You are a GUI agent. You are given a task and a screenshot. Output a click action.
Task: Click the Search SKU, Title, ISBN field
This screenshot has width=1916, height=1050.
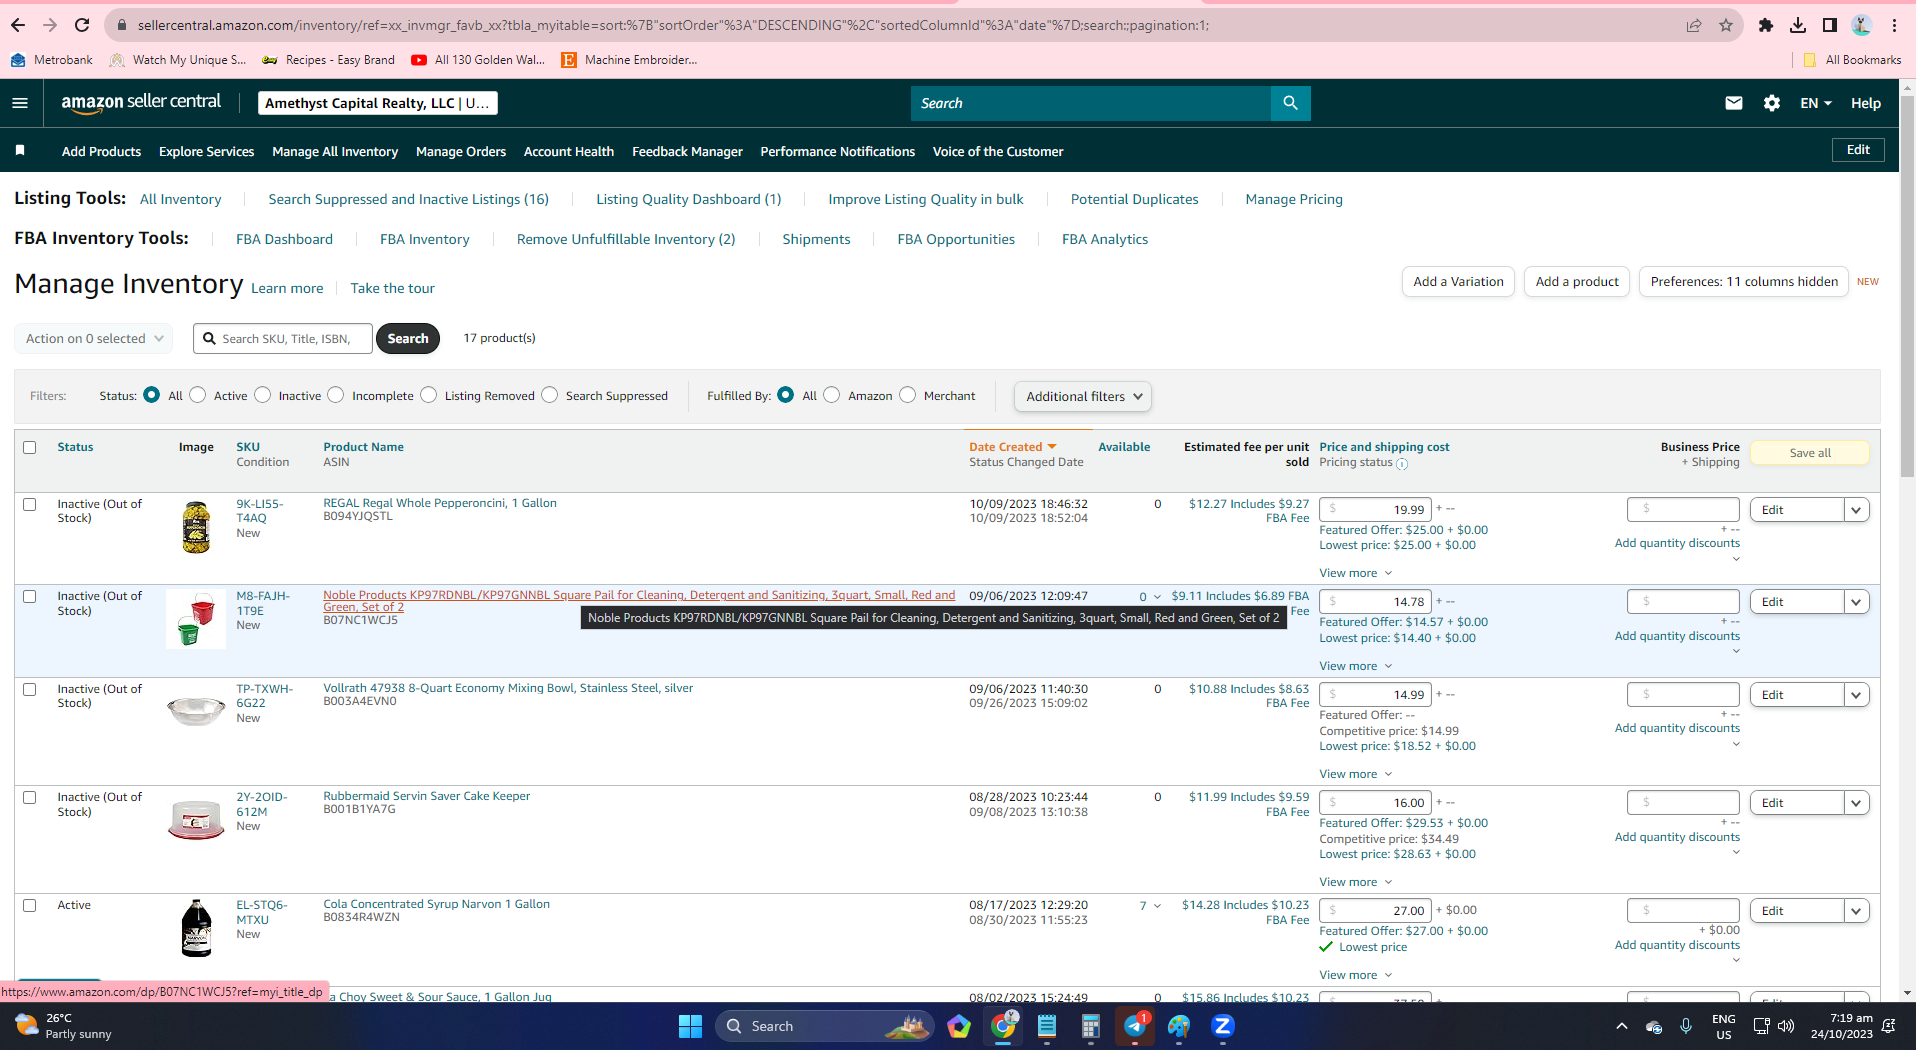(283, 338)
